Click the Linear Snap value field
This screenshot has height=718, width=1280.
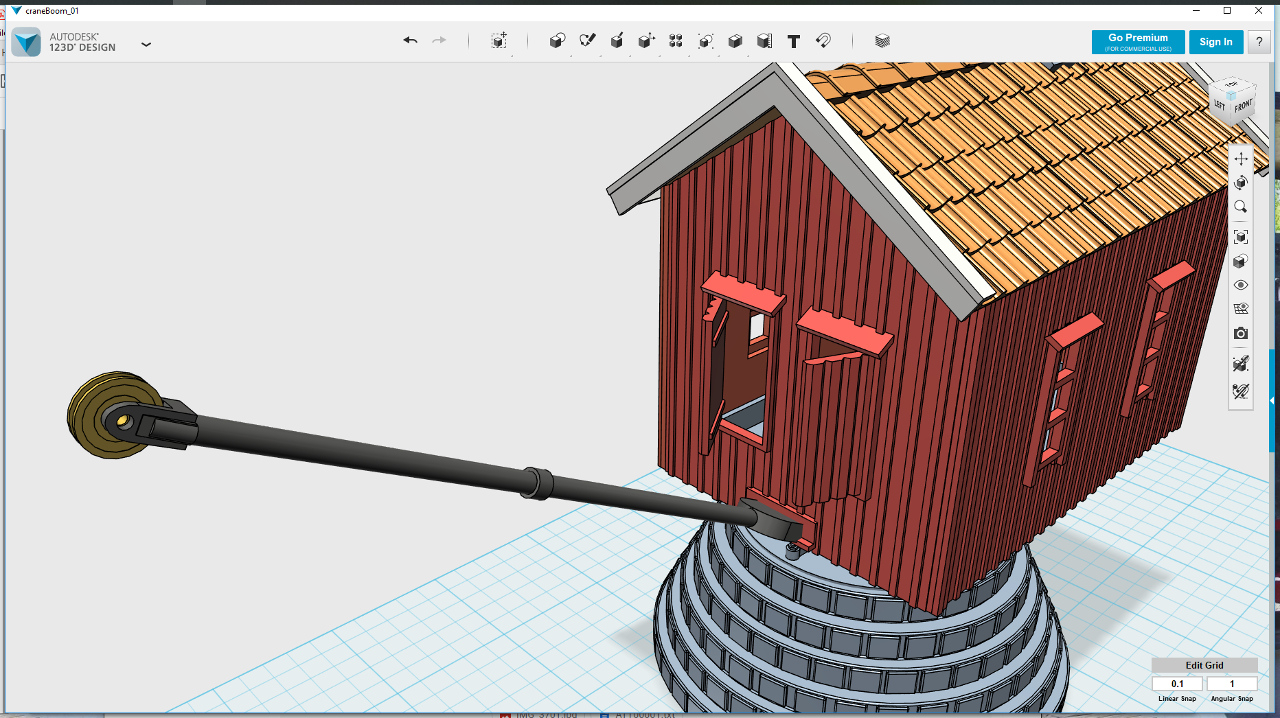tap(1177, 684)
